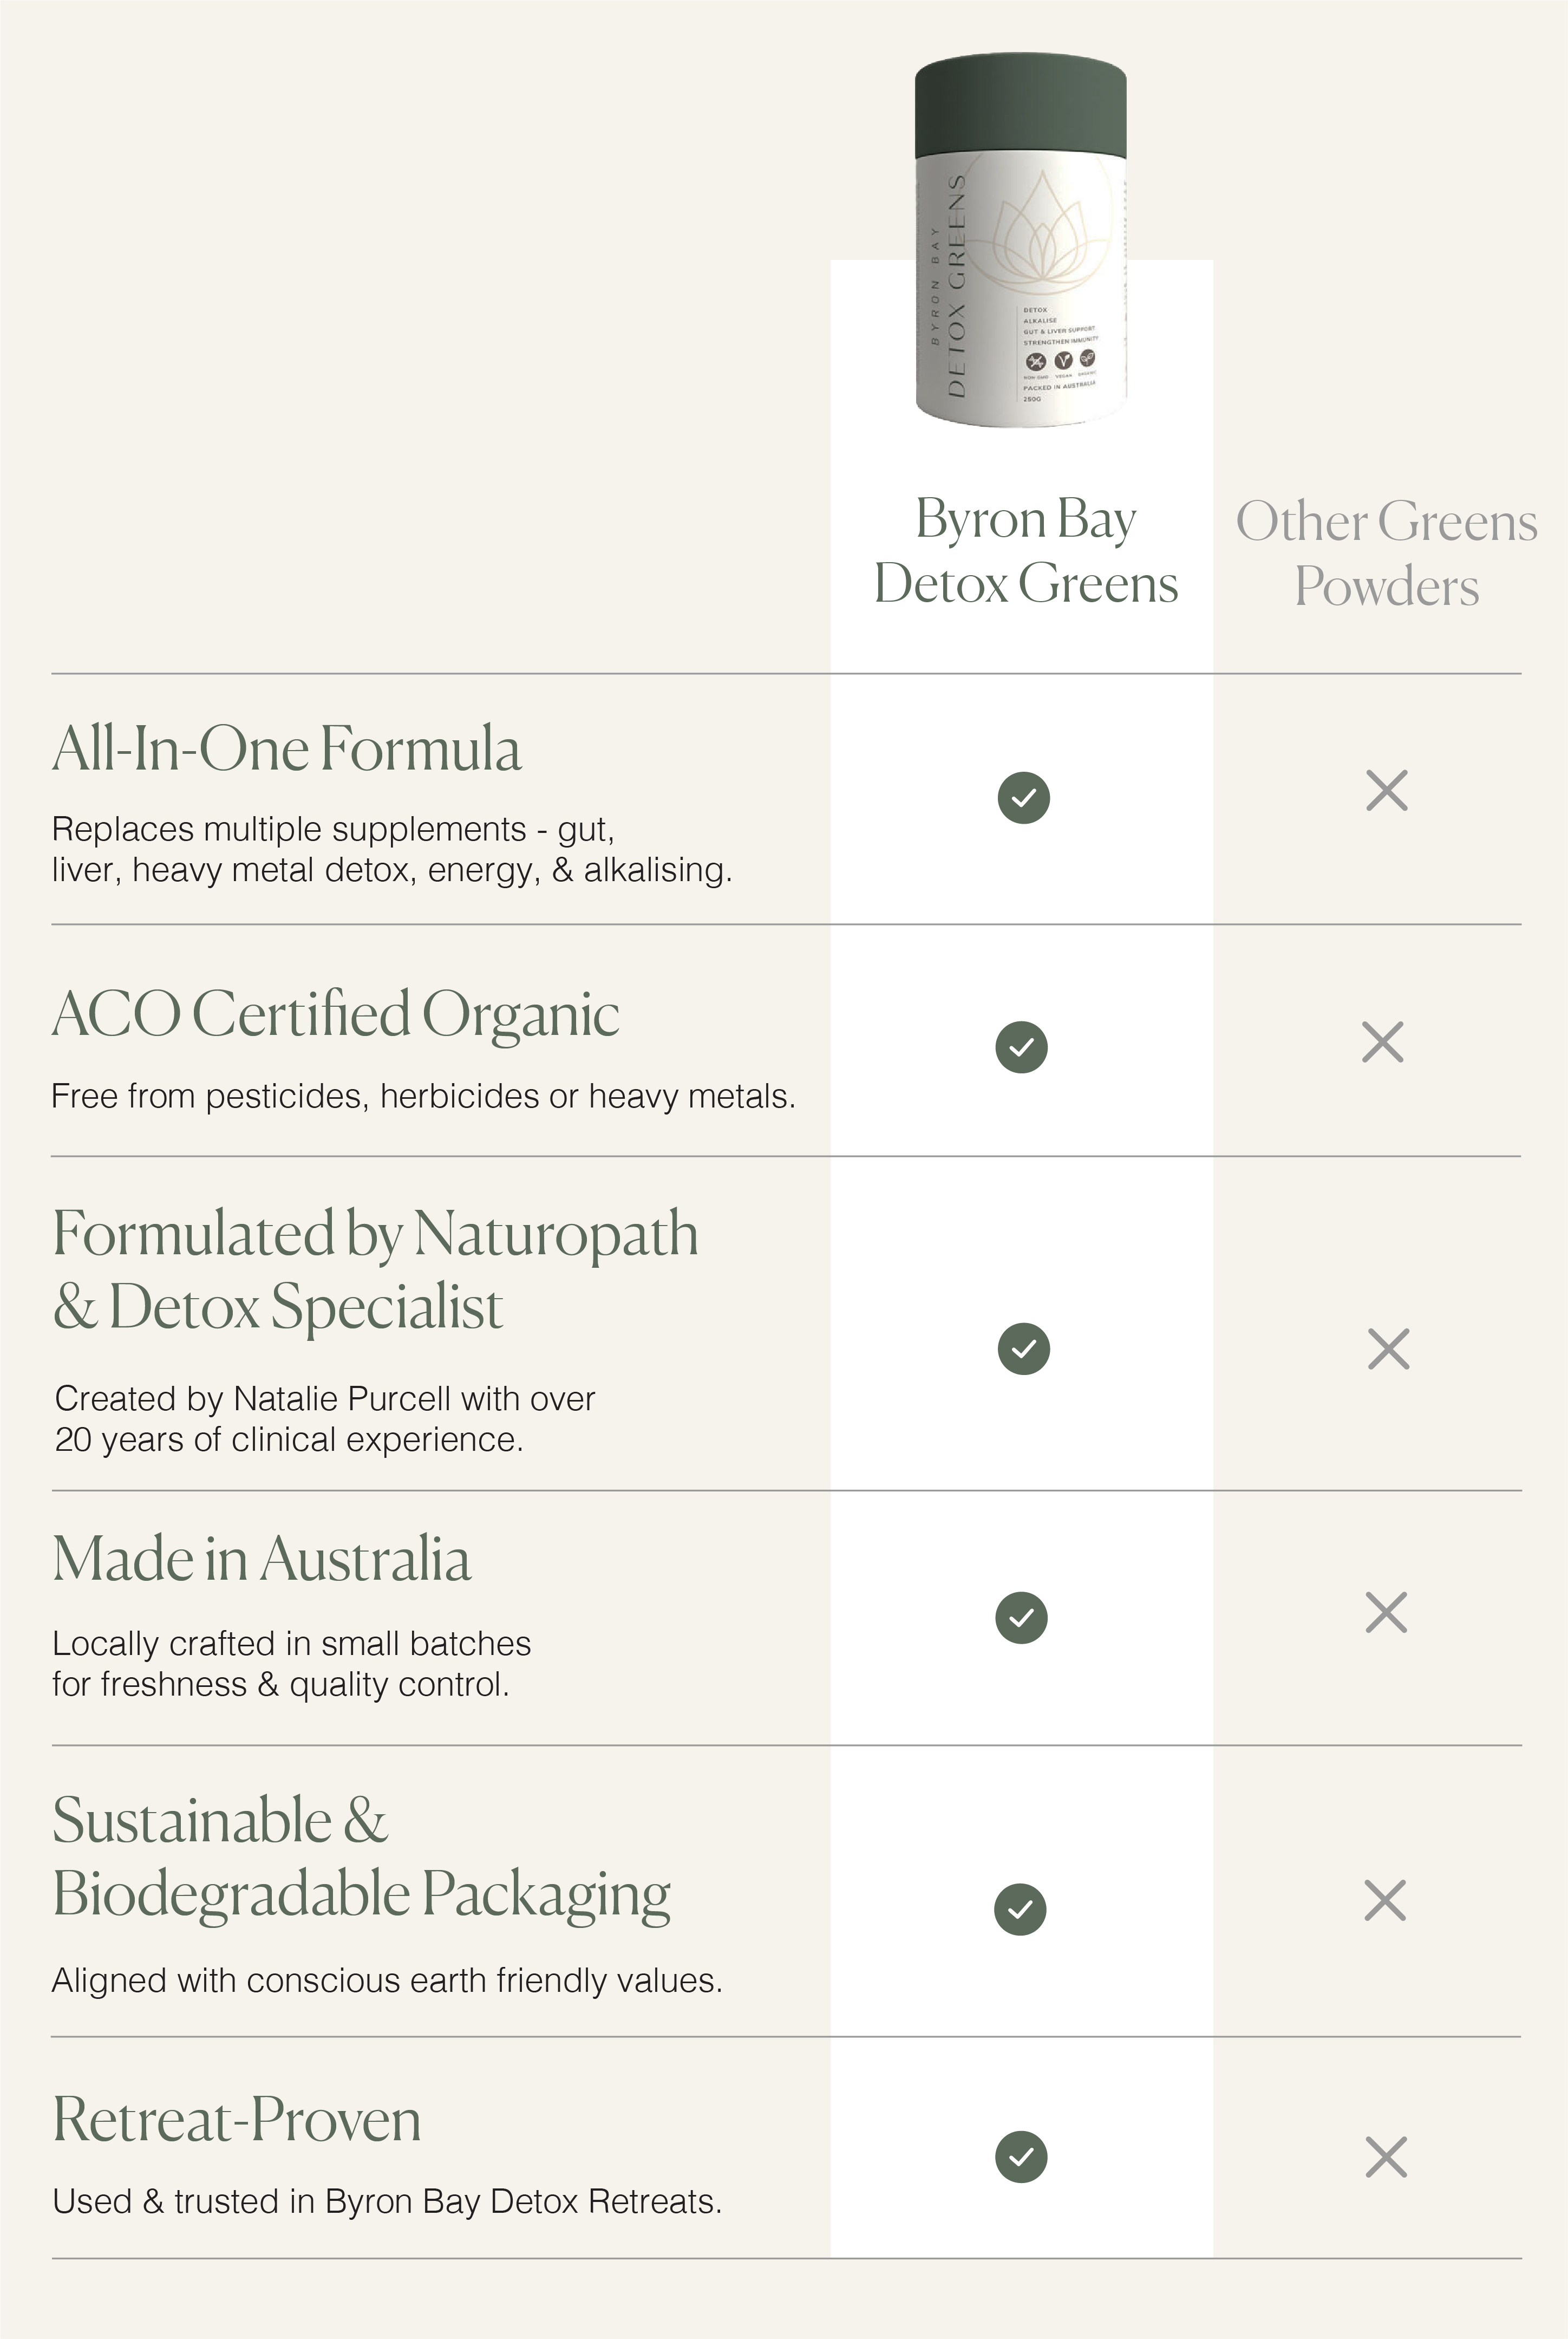The width and height of the screenshot is (1568, 2339).
Task: Click the checkmark in Retreat-Proven row
Action: point(1021,2156)
